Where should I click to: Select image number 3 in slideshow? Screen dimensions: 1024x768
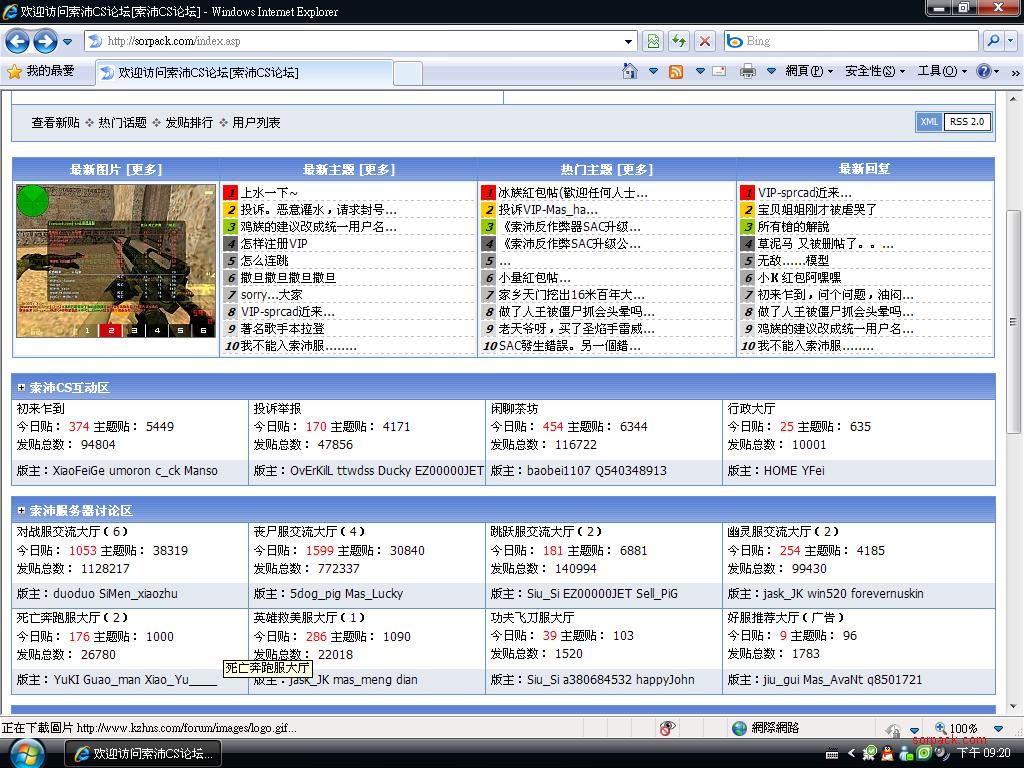tap(134, 330)
